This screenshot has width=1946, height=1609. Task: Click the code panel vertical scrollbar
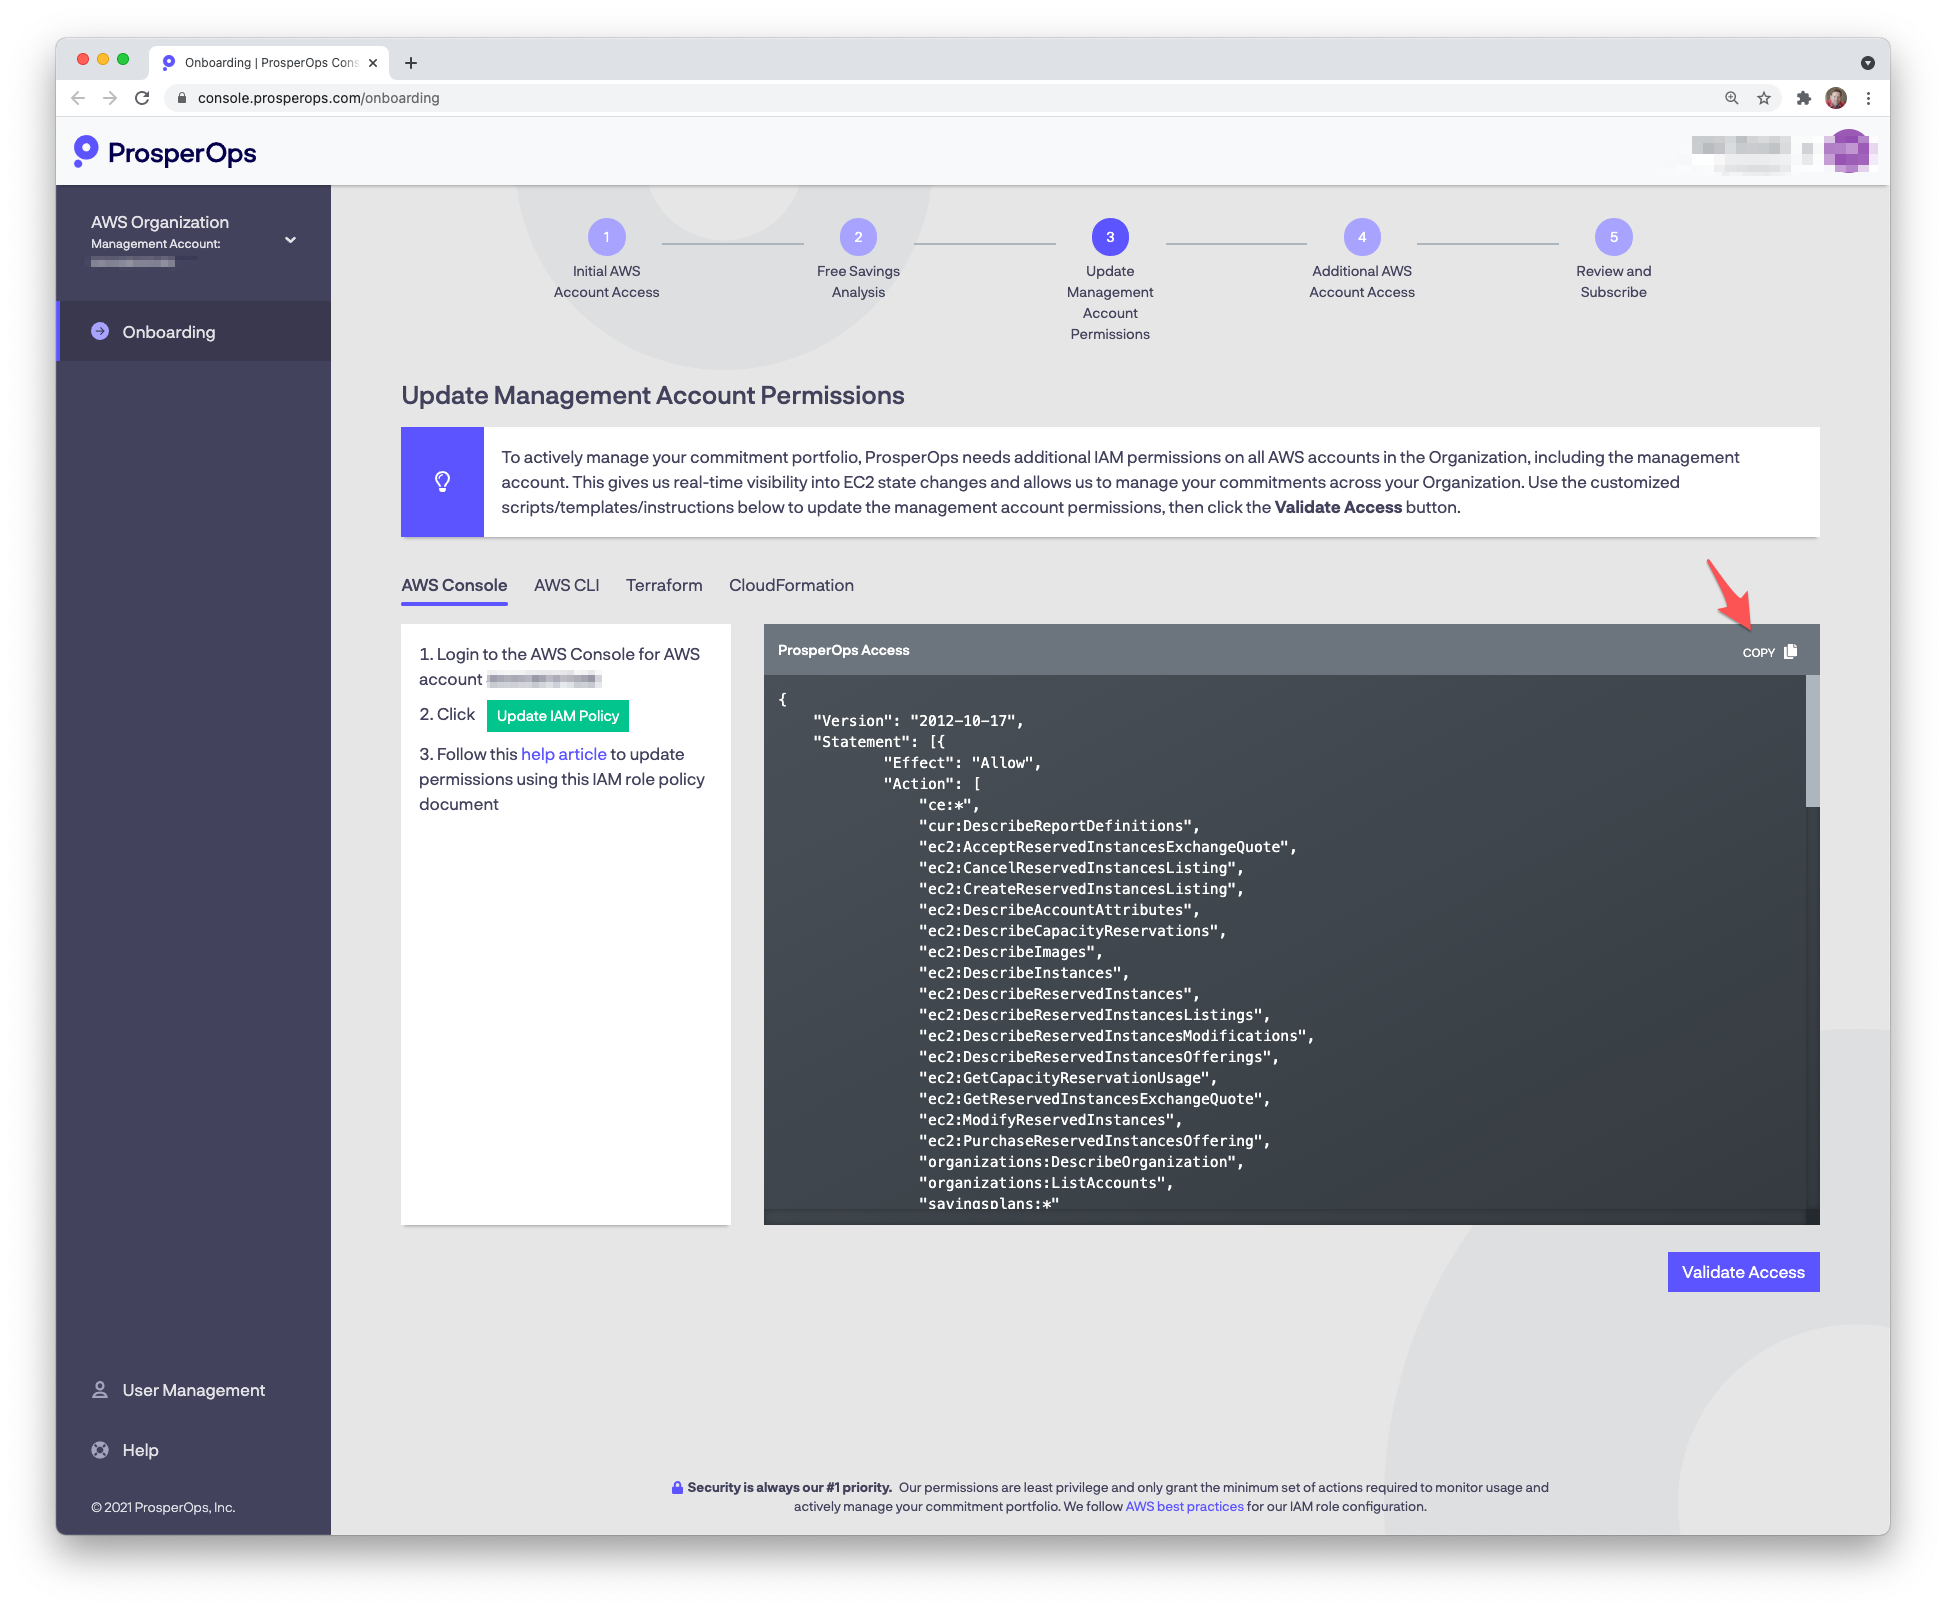coord(1812,740)
